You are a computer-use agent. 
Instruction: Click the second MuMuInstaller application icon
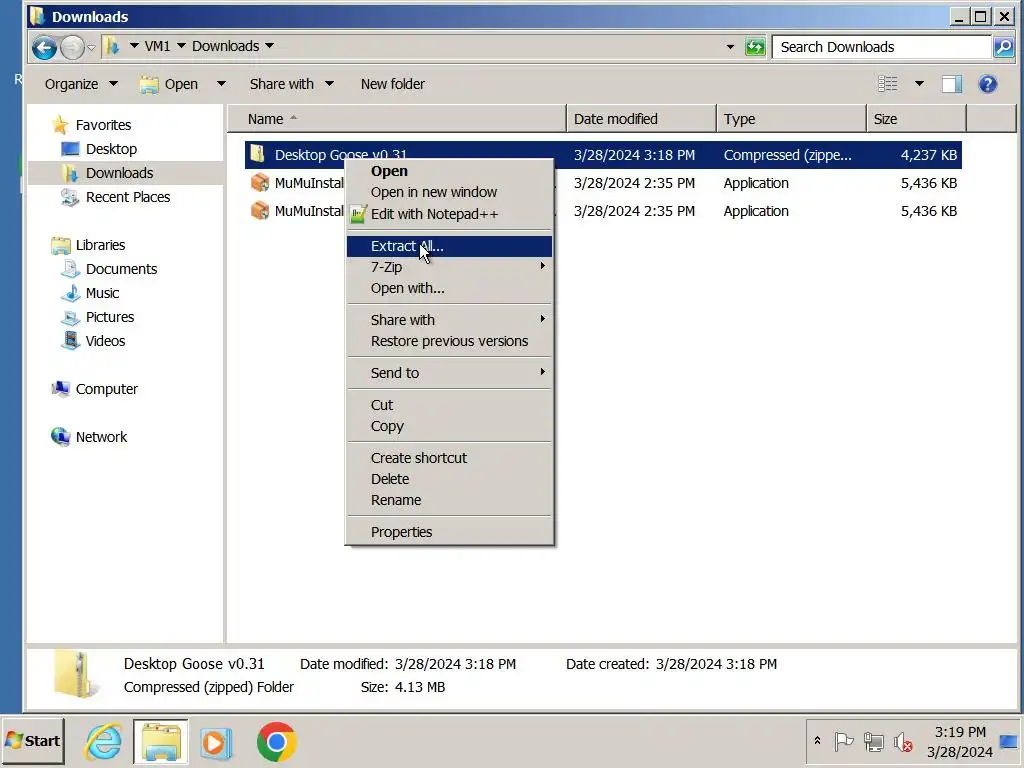(x=260, y=211)
